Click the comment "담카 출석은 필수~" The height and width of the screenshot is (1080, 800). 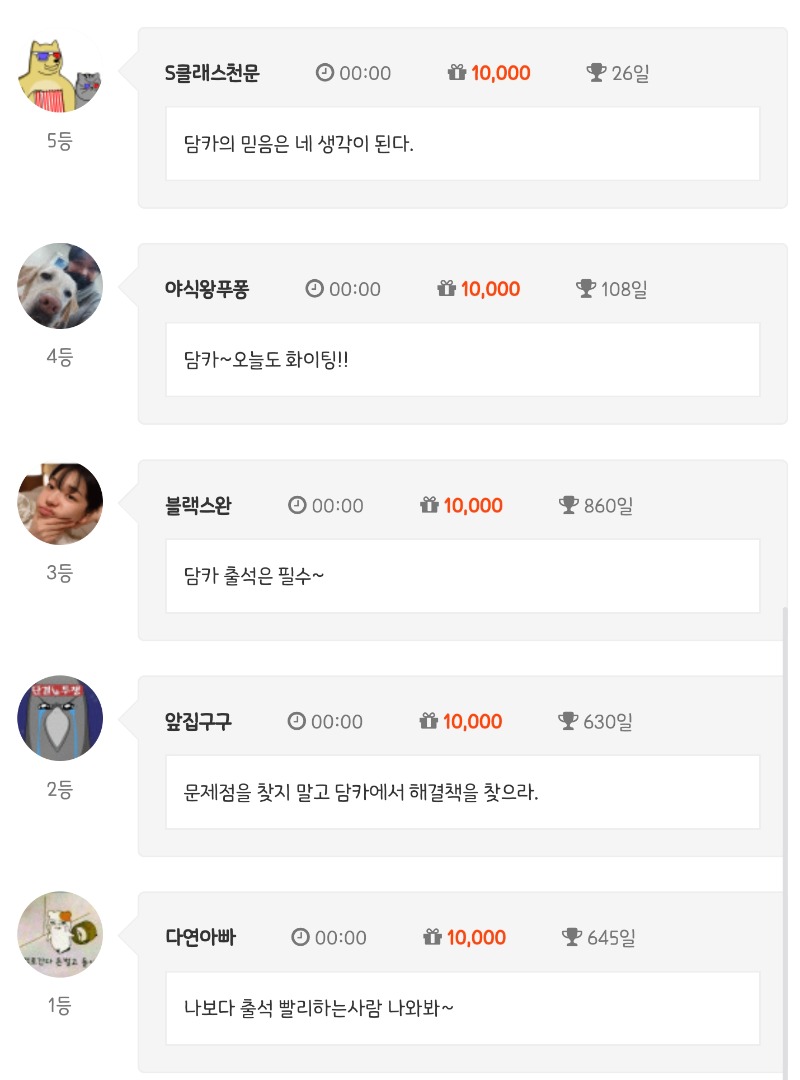pyautogui.click(x=255, y=576)
